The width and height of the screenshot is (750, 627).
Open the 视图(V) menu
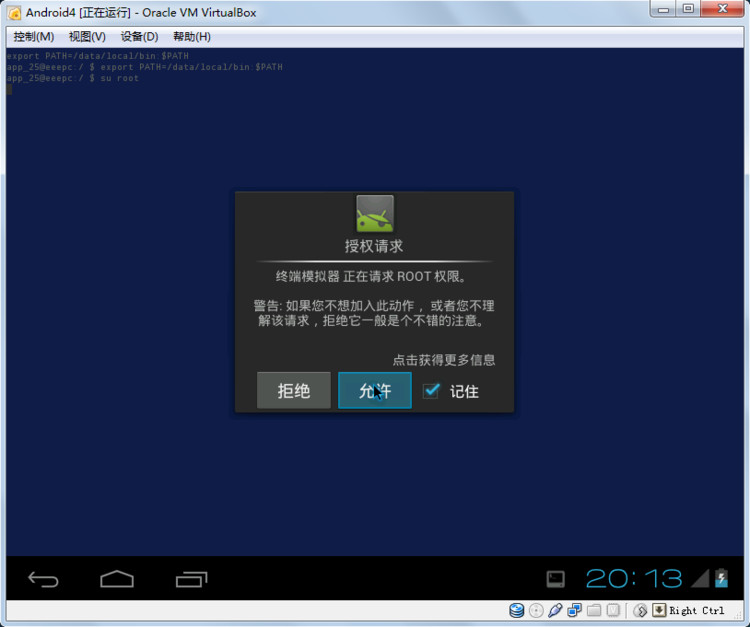(x=87, y=37)
